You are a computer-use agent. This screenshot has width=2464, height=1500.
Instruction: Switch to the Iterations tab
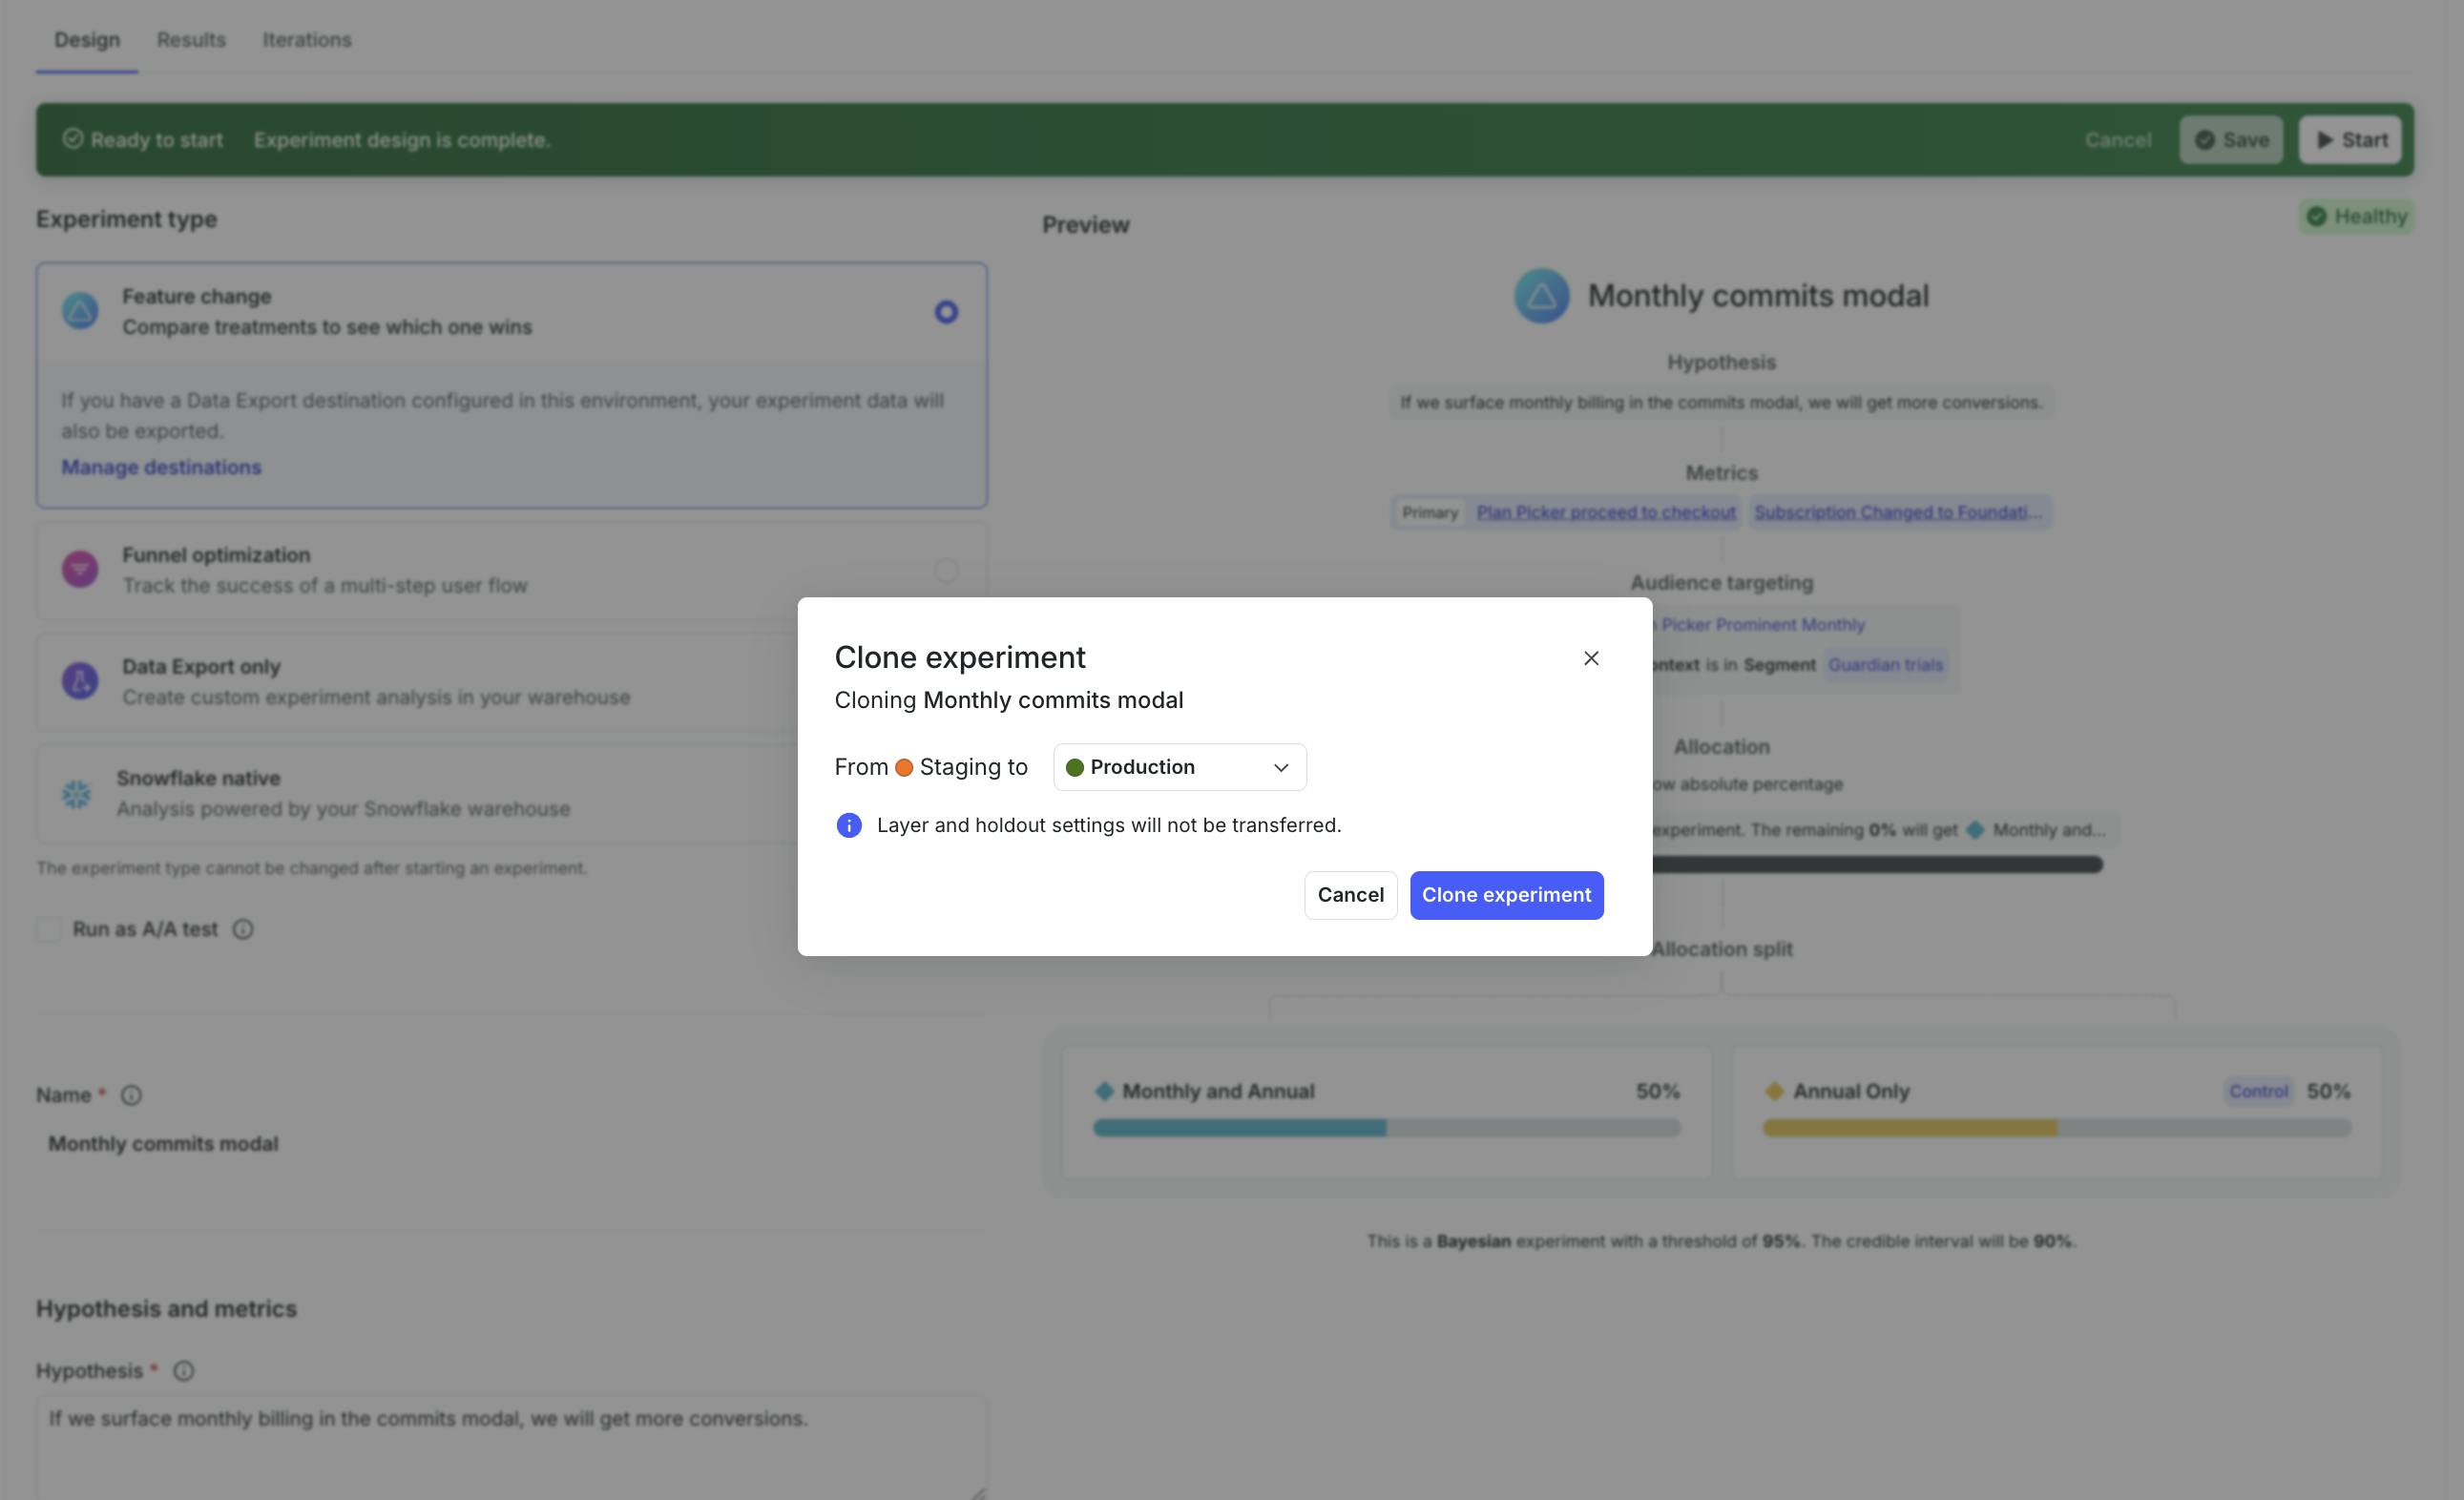(x=307, y=40)
